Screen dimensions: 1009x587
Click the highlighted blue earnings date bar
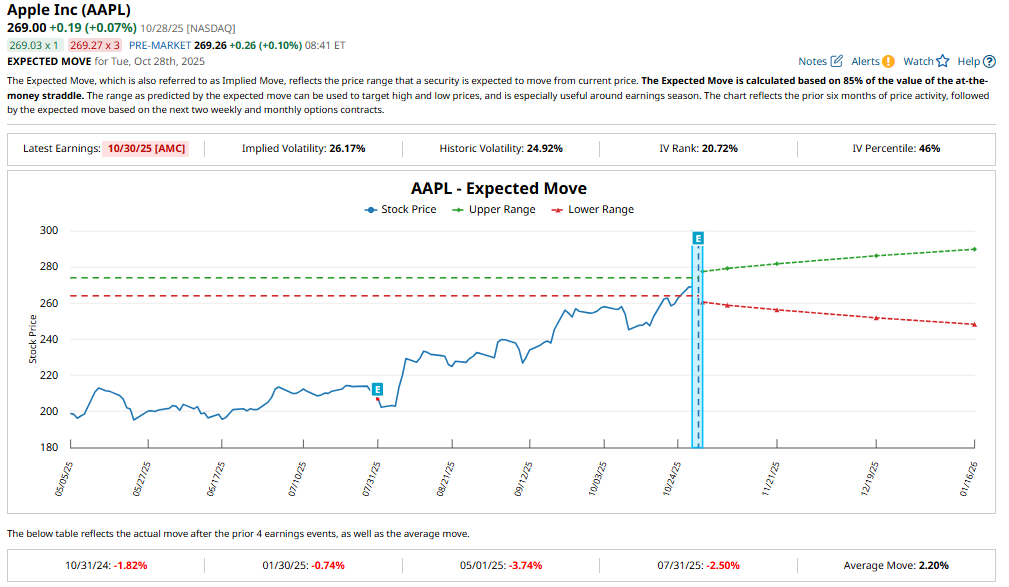coord(698,350)
